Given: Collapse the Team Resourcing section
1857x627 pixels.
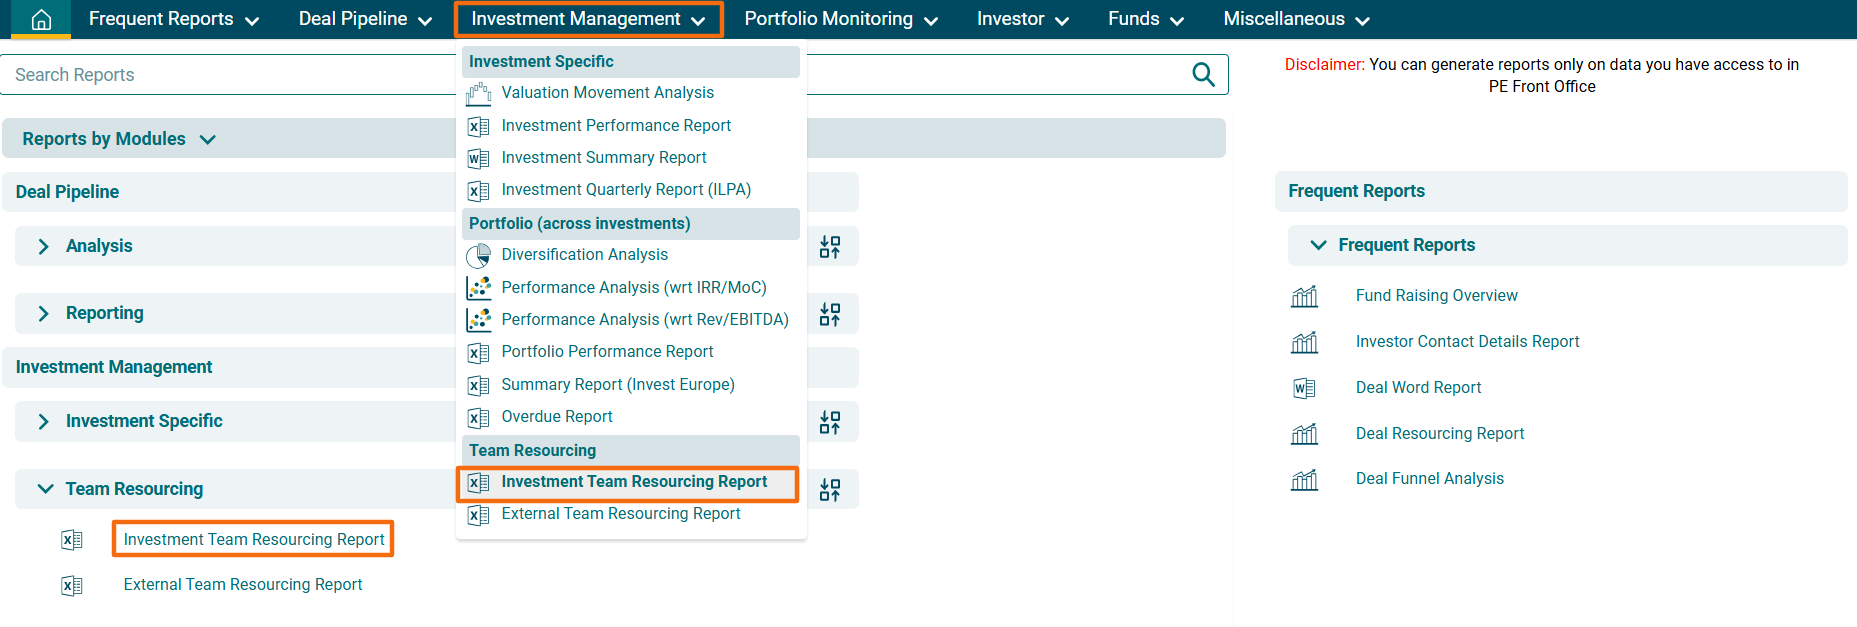Looking at the screenshot, I should point(45,489).
